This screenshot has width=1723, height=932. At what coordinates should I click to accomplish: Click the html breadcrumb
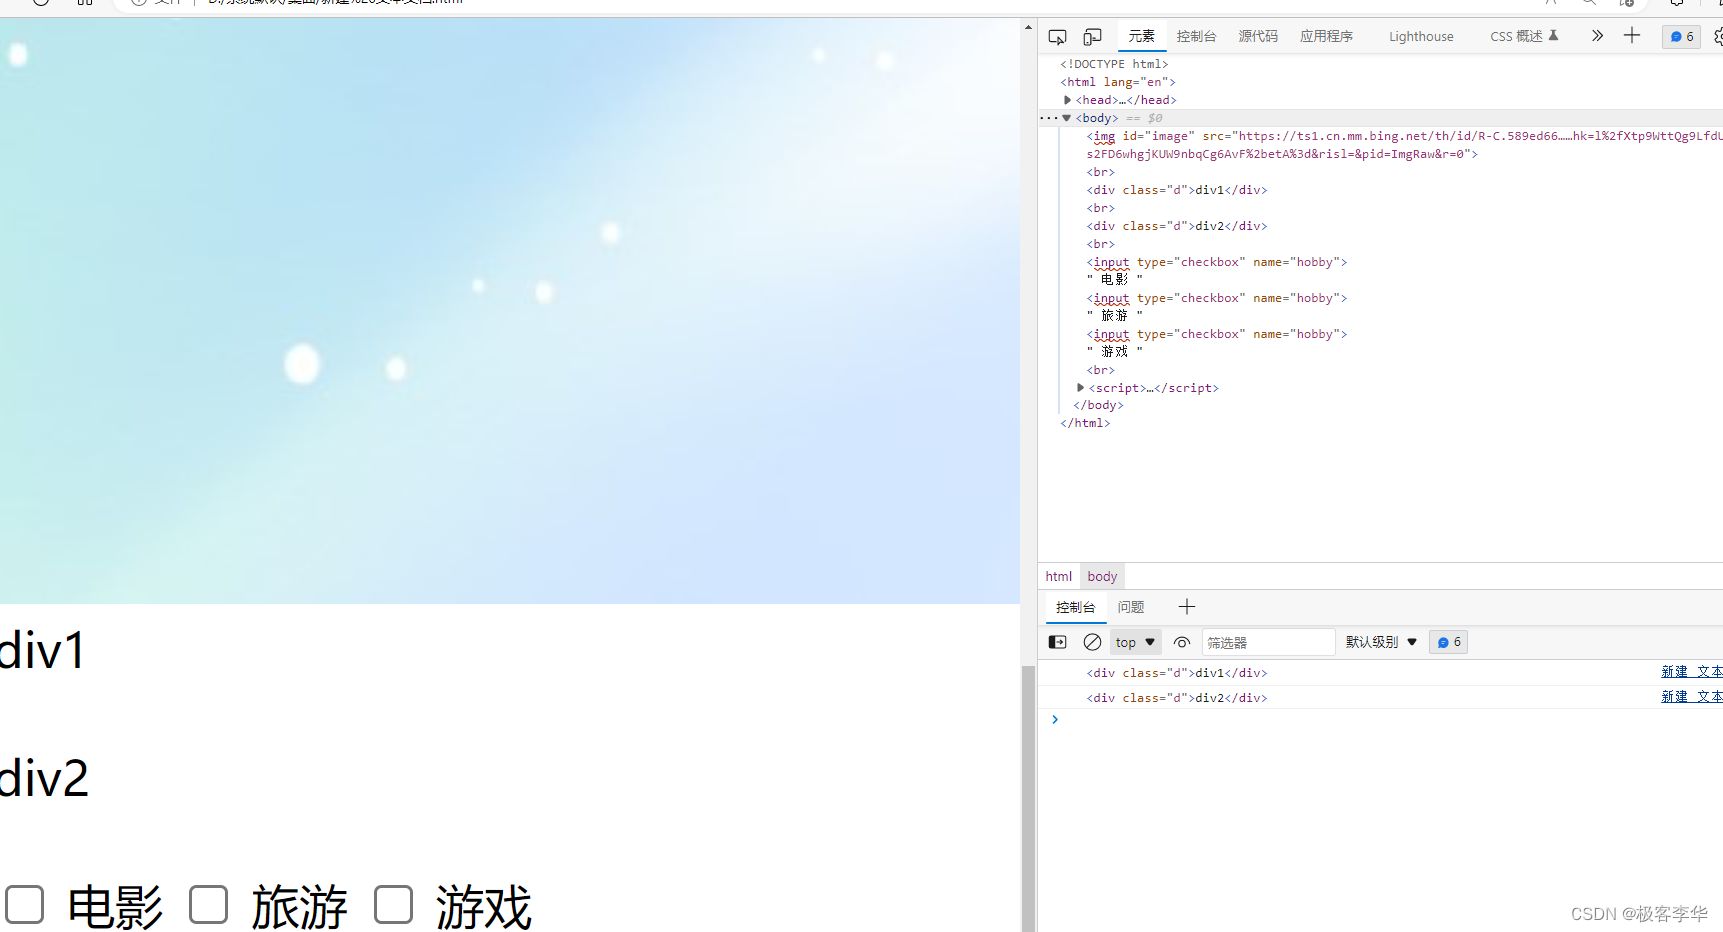pos(1058,576)
